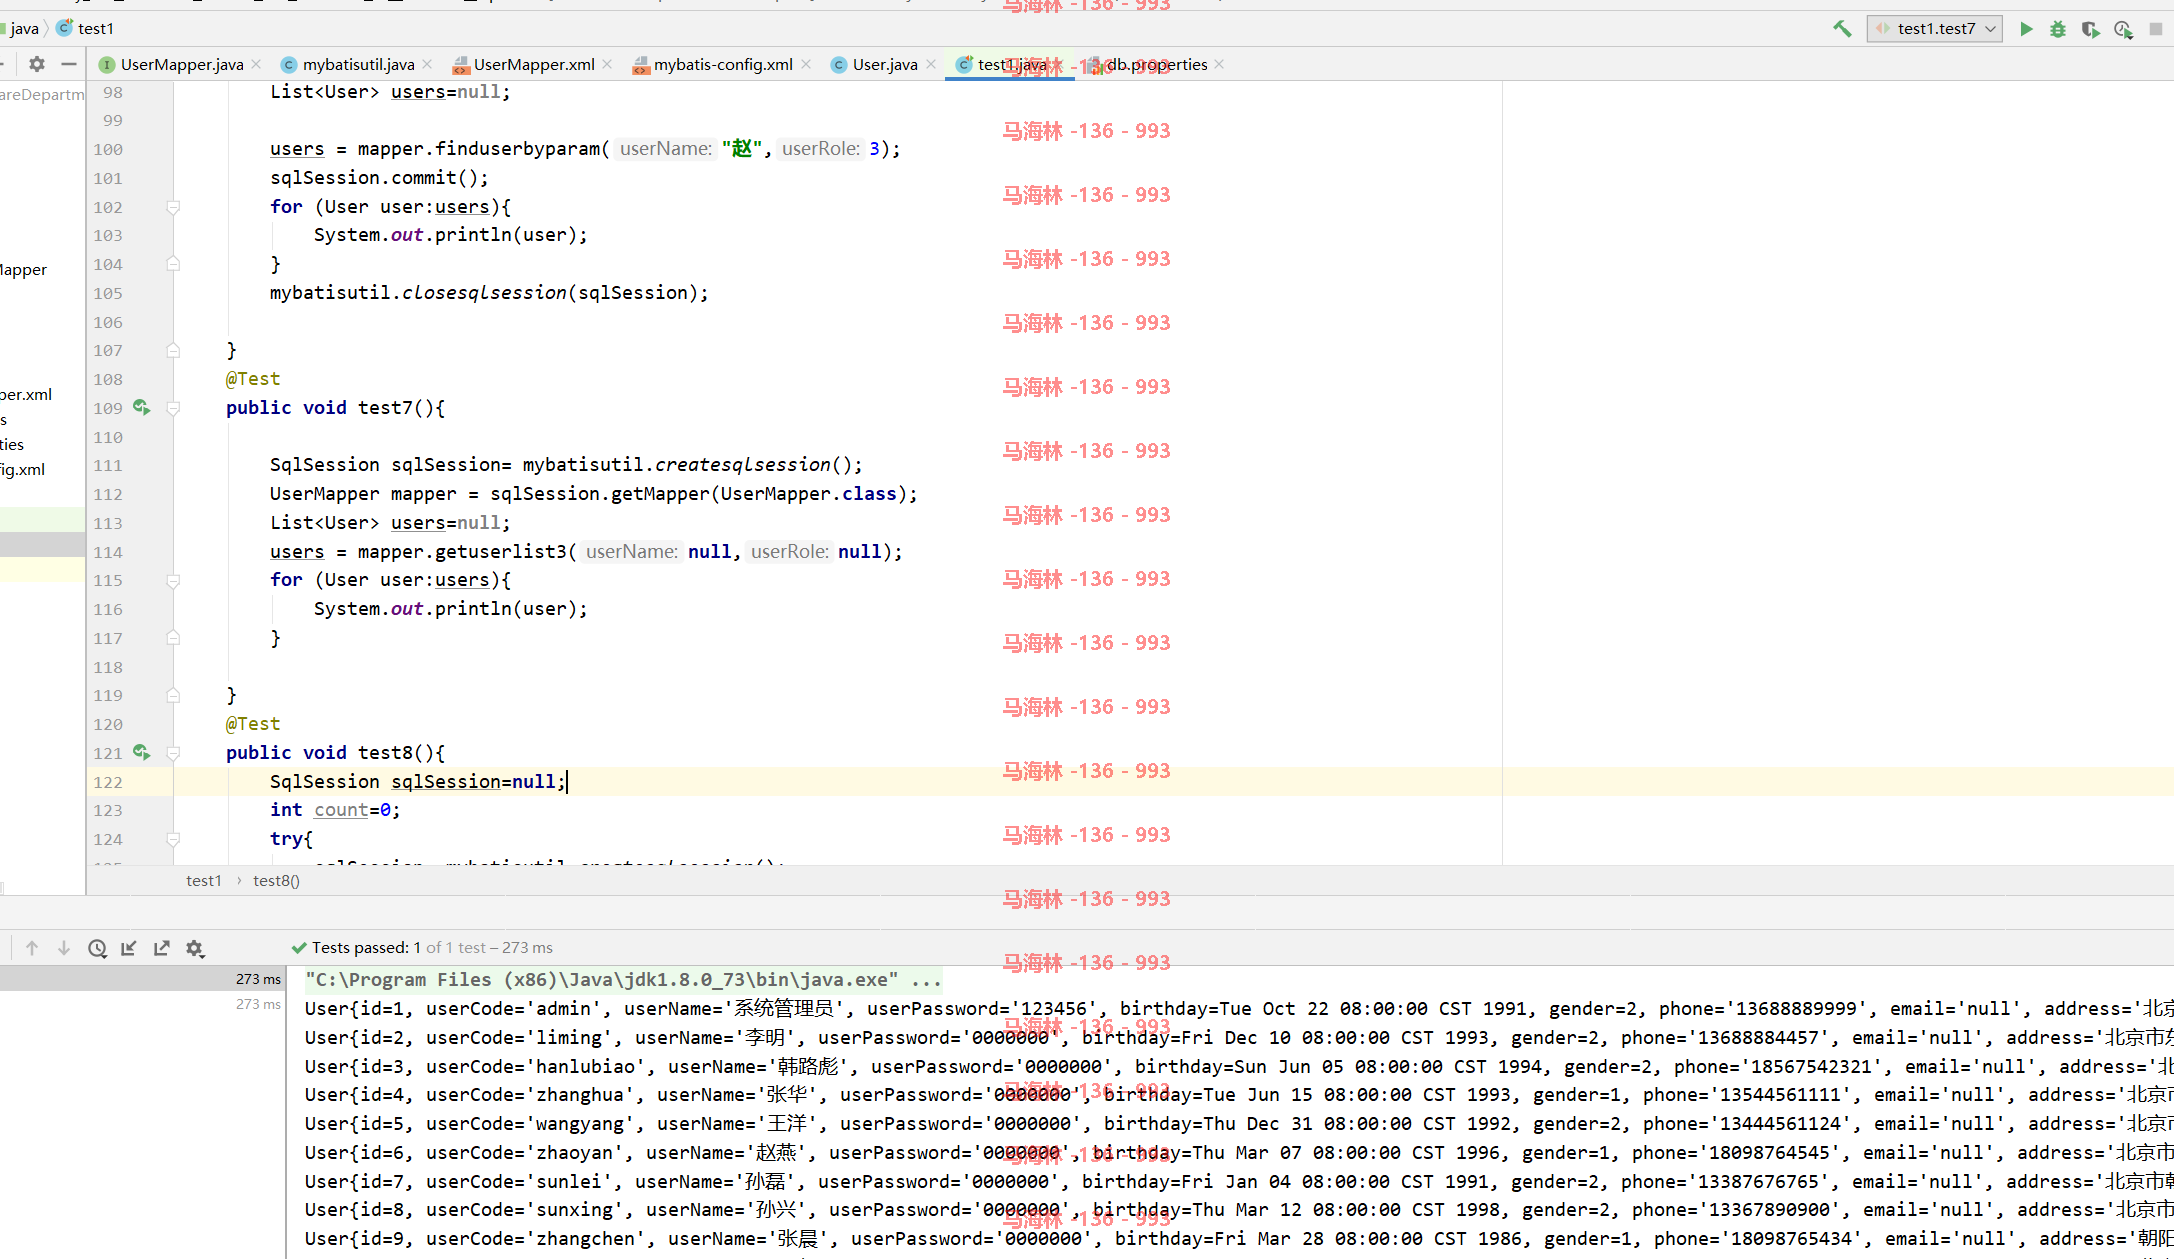
Task: Click line number 114 in the gutter
Action: (108, 552)
